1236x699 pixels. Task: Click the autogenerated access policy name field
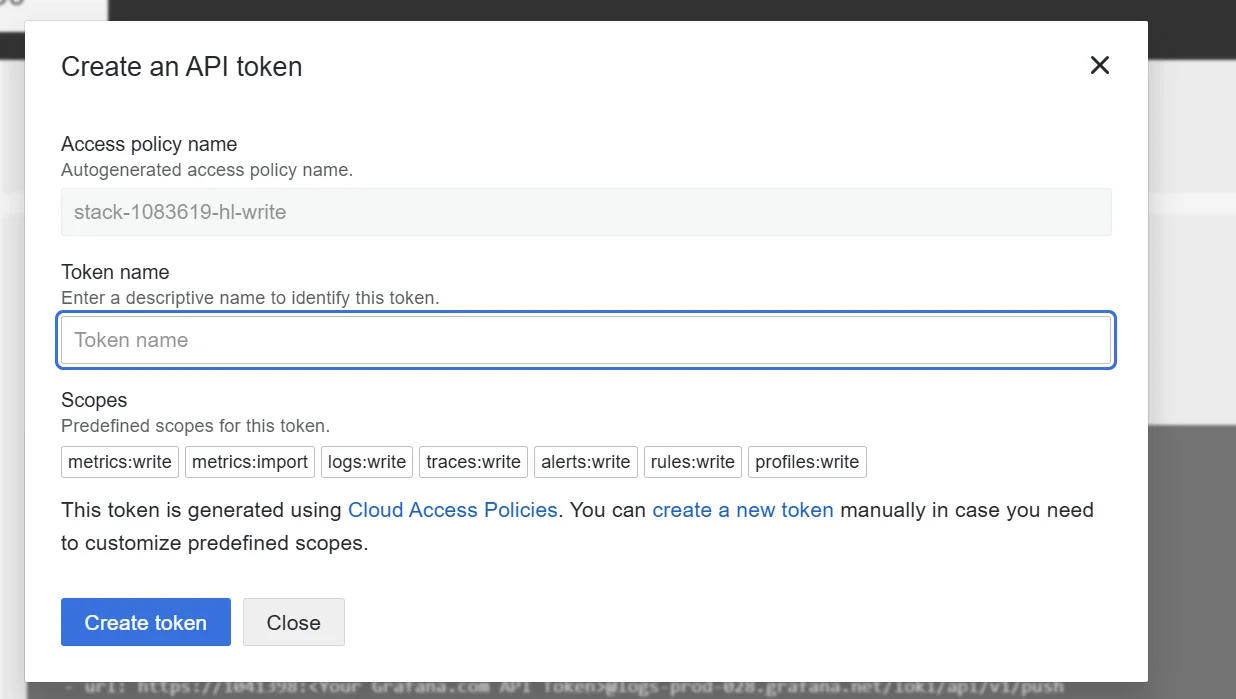click(585, 212)
